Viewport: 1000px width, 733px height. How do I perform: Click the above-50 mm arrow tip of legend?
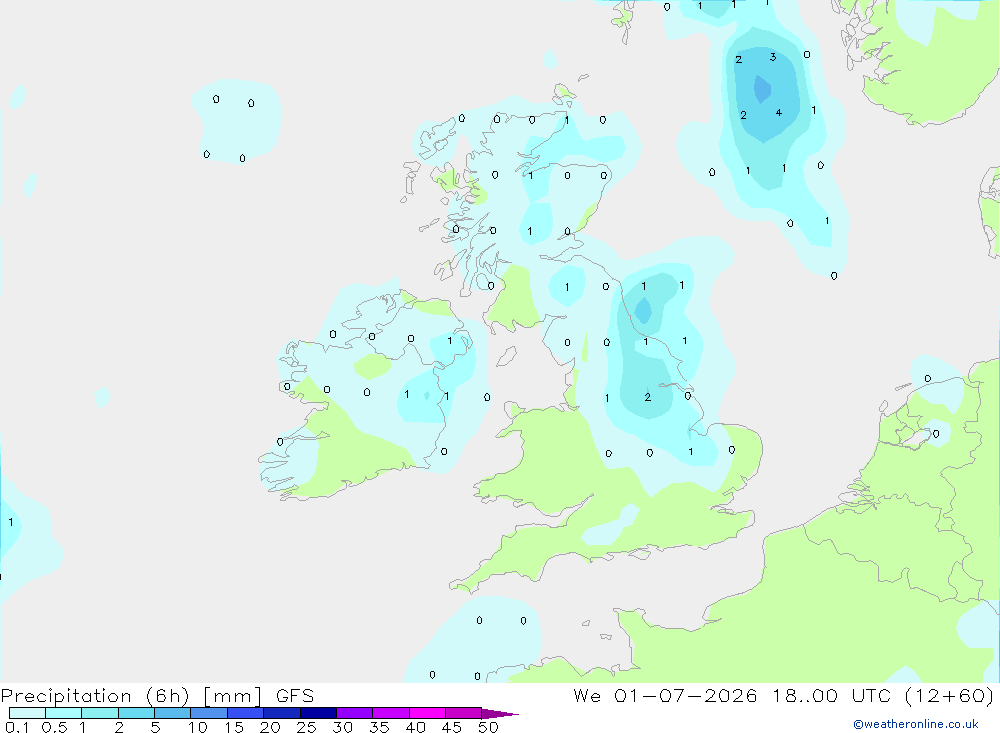pyautogui.click(x=499, y=713)
